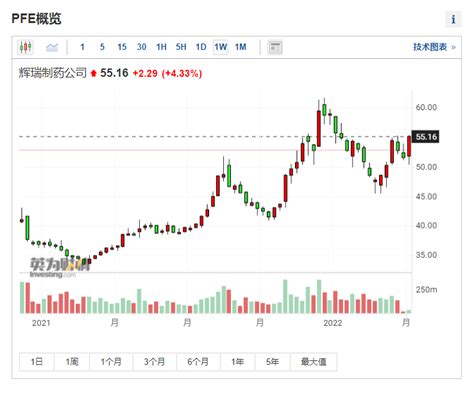
Task: Set interval to 1H
Action: click(161, 47)
